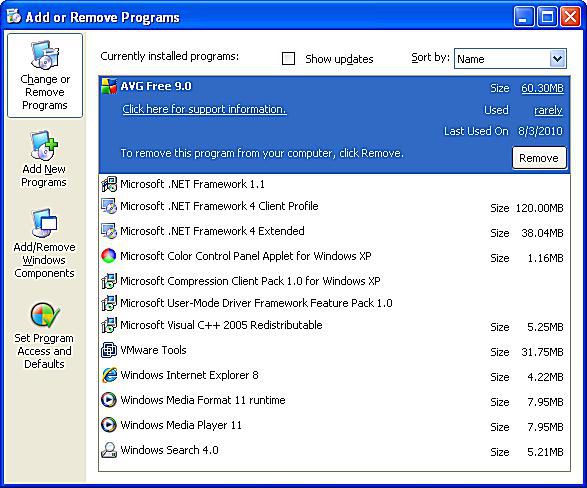Viewport: 587px width, 488px height.
Task: Select the VMware Tools icon
Action: (109, 350)
